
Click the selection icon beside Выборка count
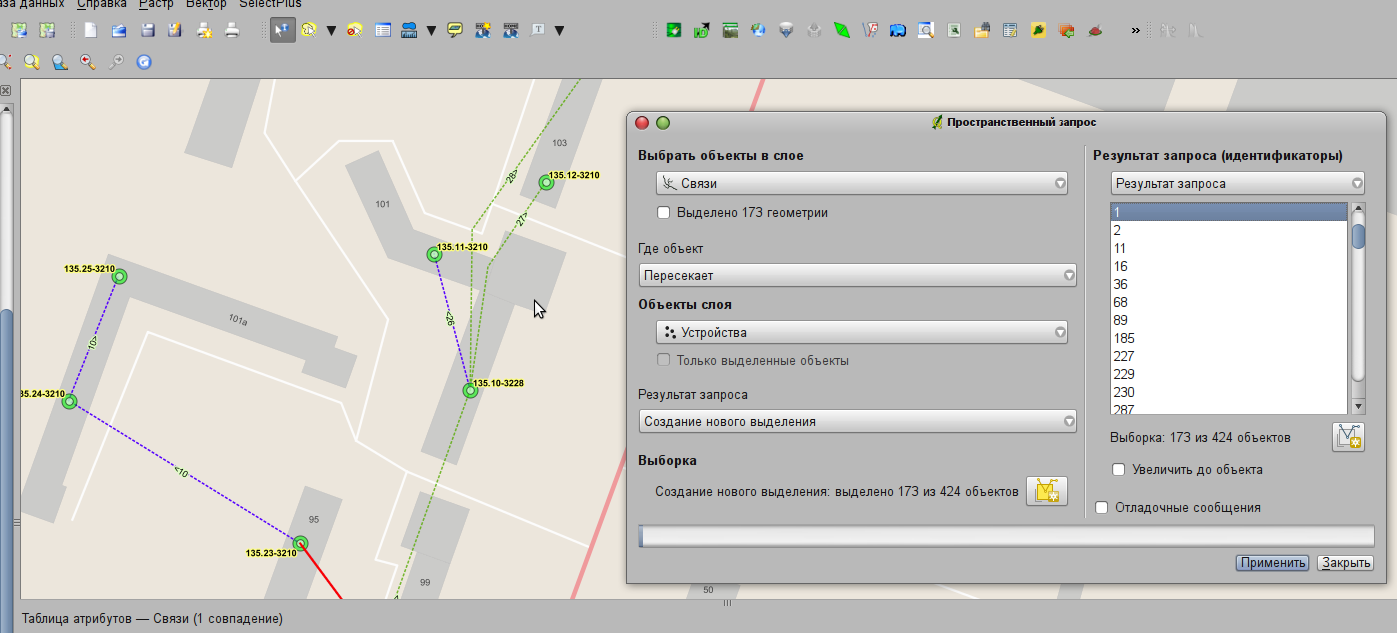tap(1348, 437)
